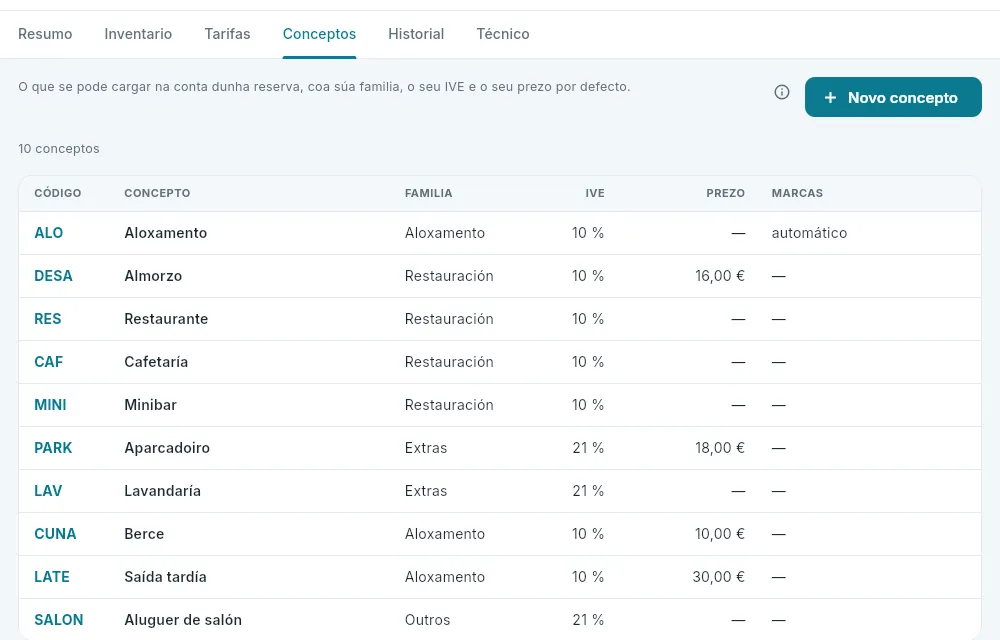Open the CAF concept code

point(48,362)
